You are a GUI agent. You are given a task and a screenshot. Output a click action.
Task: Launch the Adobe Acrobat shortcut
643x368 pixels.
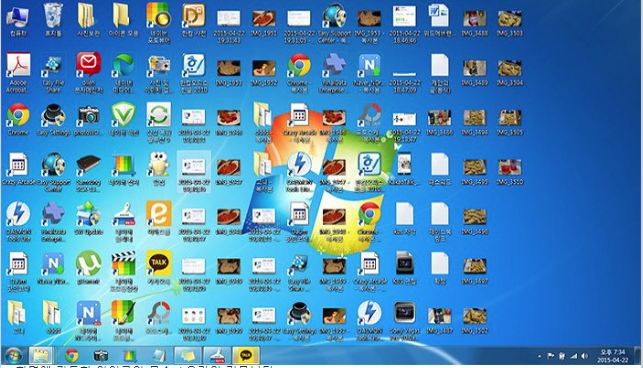(x=18, y=73)
